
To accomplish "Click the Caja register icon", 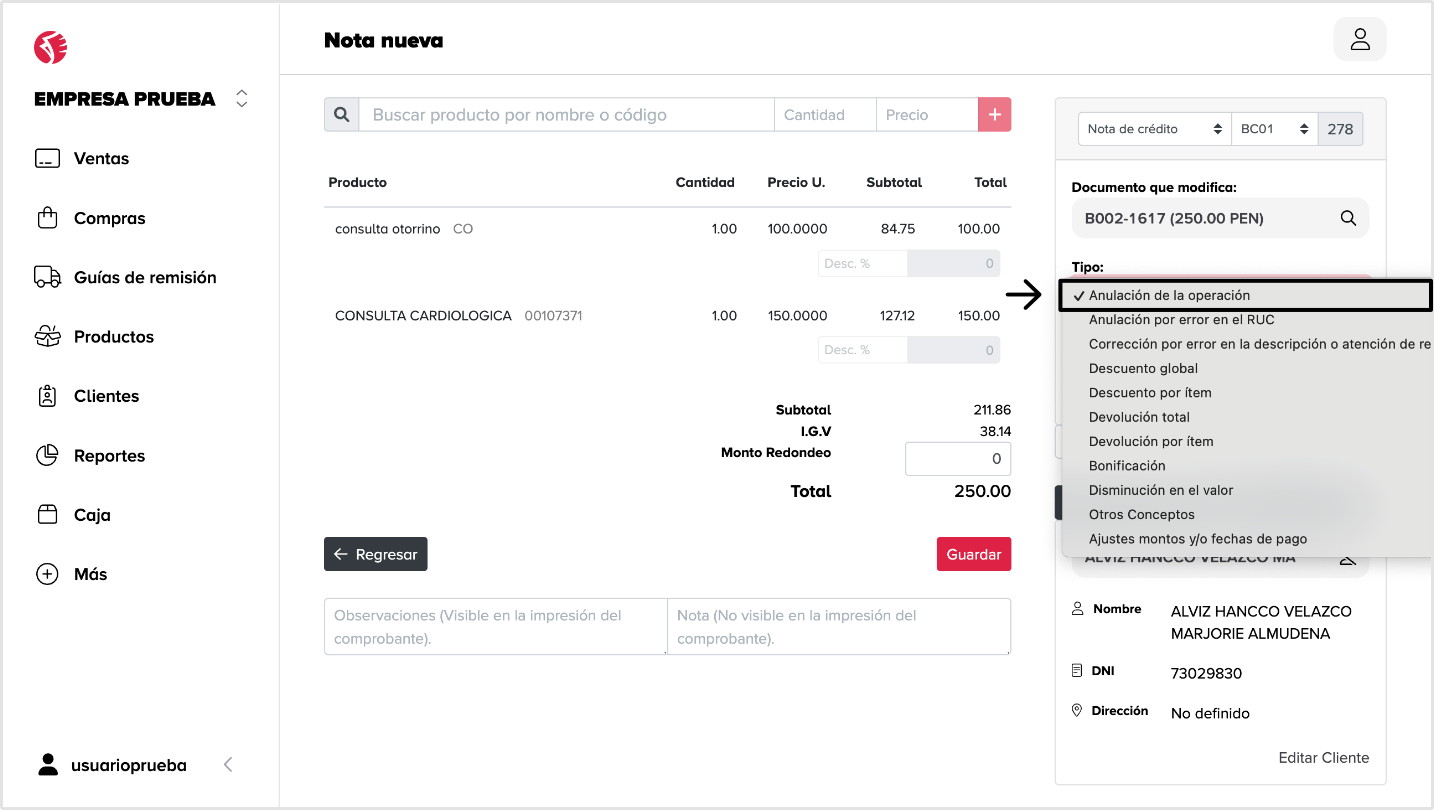I will point(47,515).
